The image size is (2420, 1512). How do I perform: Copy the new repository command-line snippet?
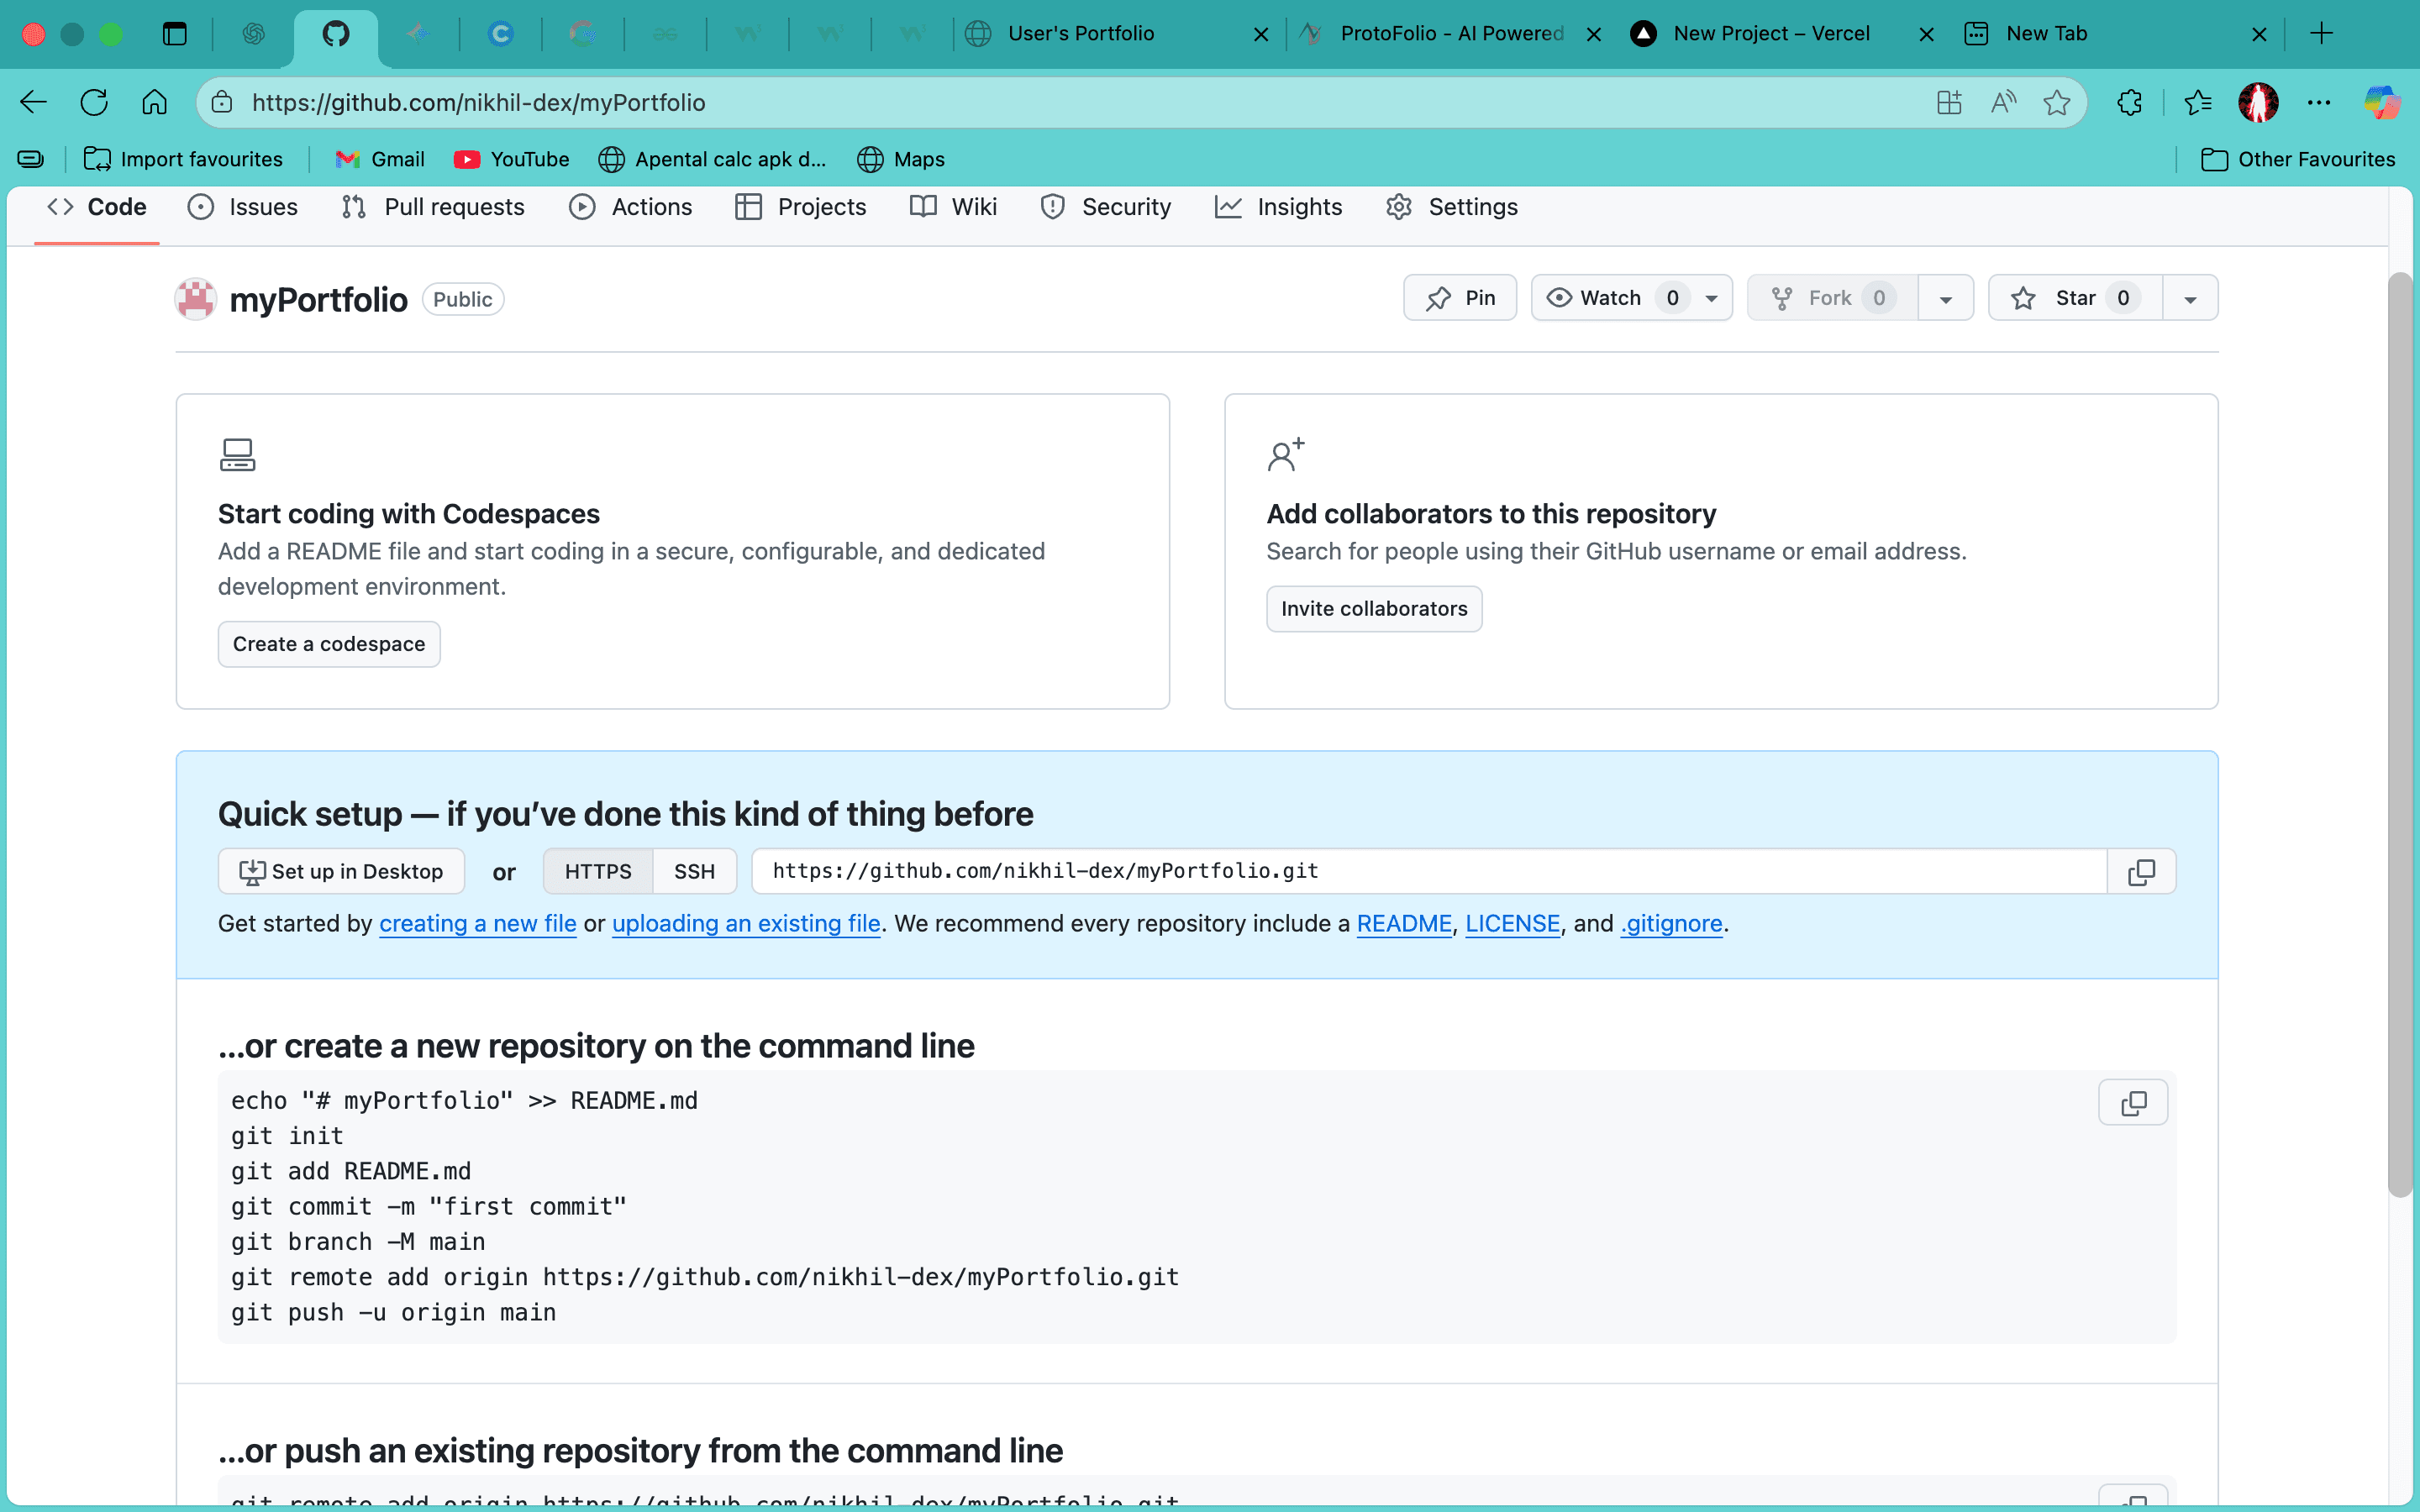tap(2133, 1103)
